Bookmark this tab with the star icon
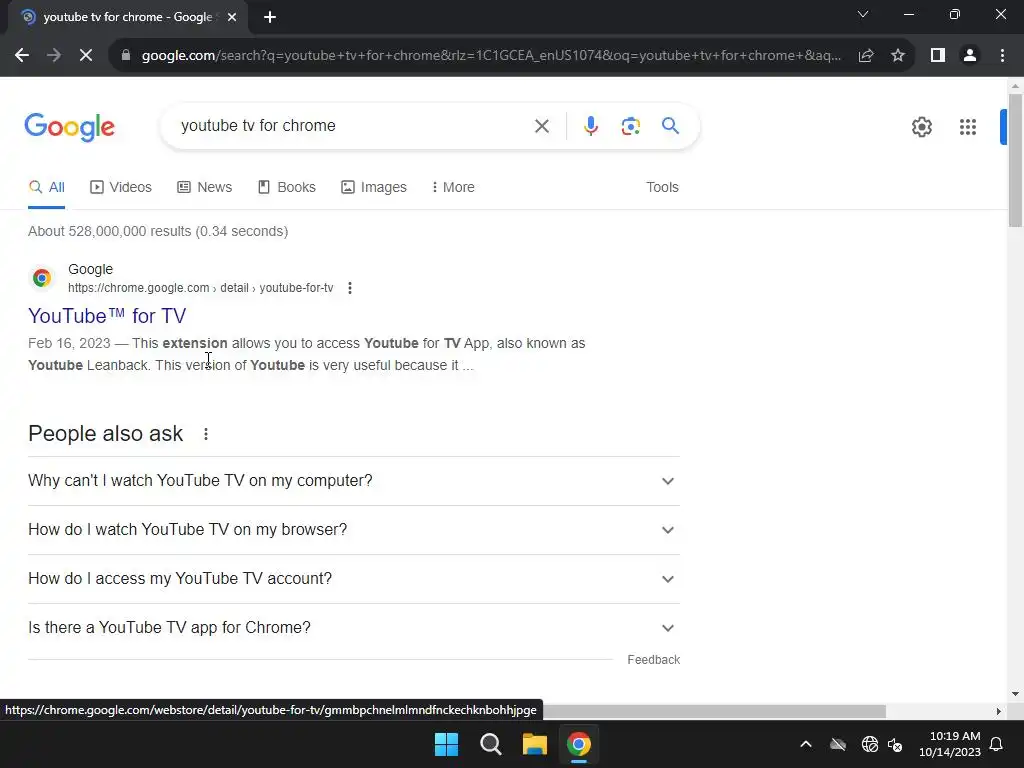Viewport: 1024px width, 768px height. coord(898,56)
